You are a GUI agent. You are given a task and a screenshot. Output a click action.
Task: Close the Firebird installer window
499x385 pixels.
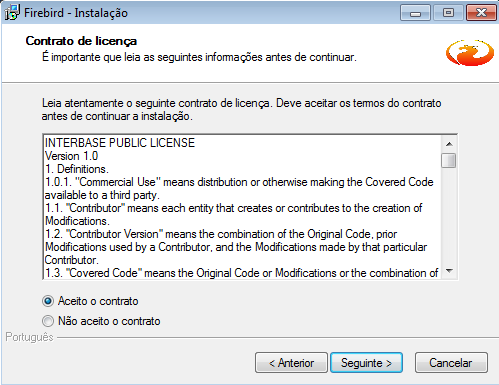[x=481, y=13]
